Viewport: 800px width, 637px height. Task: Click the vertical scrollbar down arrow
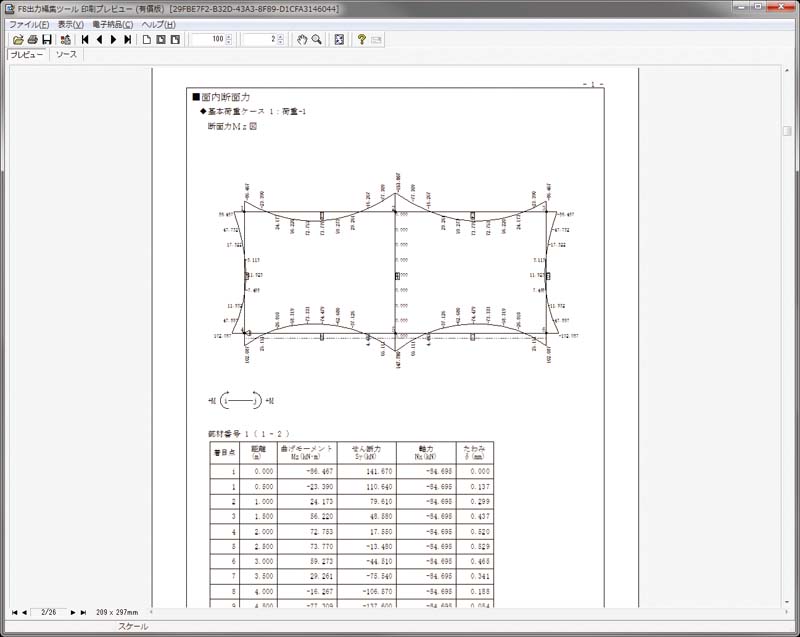[787, 602]
